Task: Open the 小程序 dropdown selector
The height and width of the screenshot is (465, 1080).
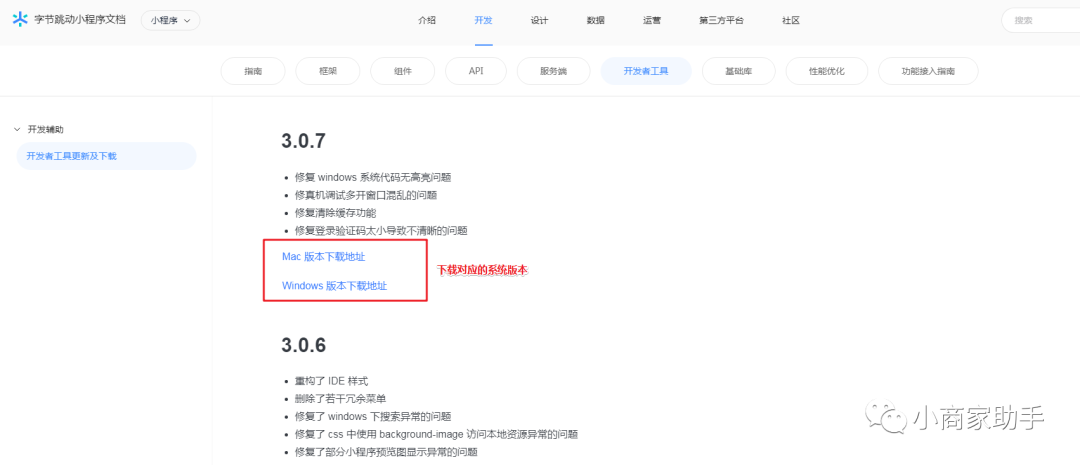Action: click(171, 21)
